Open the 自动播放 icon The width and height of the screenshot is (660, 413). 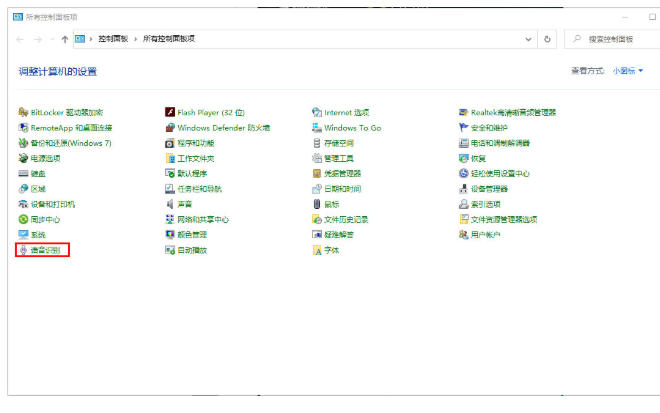point(170,250)
